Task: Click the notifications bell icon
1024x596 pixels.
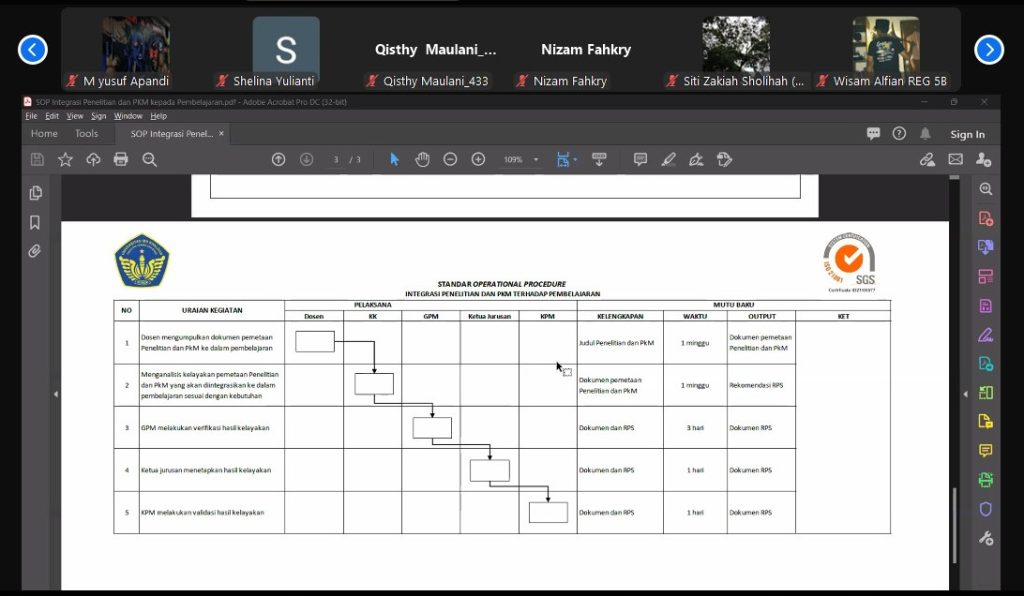Action: pyautogui.click(x=925, y=134)
